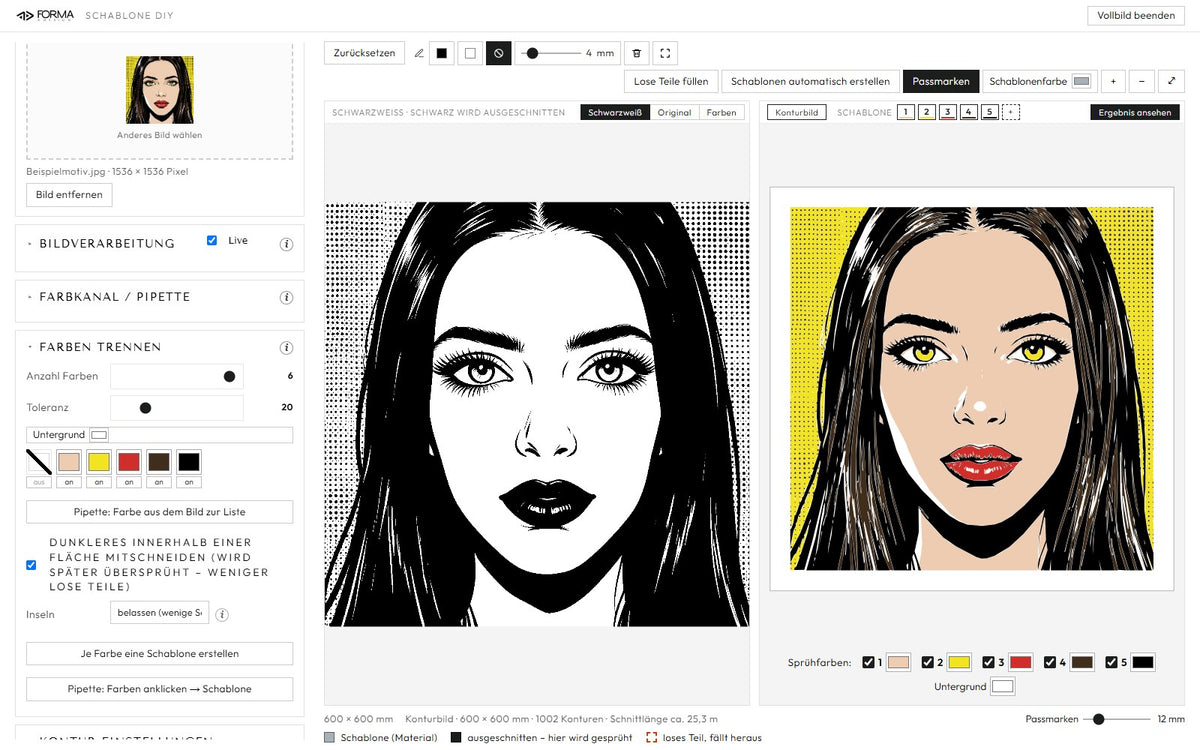Click the trash icon in toolbar
Screen dimensions: 1200x750
(637, 53)
